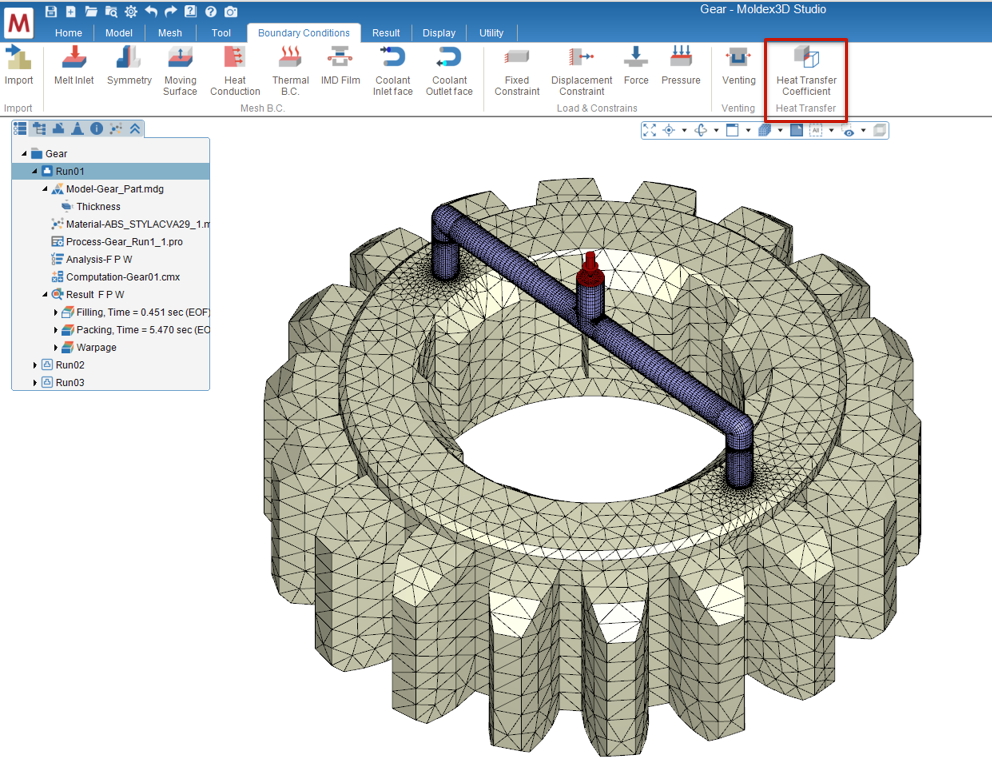Image resolution: width=992 pixels, height=774 pixels.
Task: Click the Import button in the ribbon
Action: [x=18, y=66]
